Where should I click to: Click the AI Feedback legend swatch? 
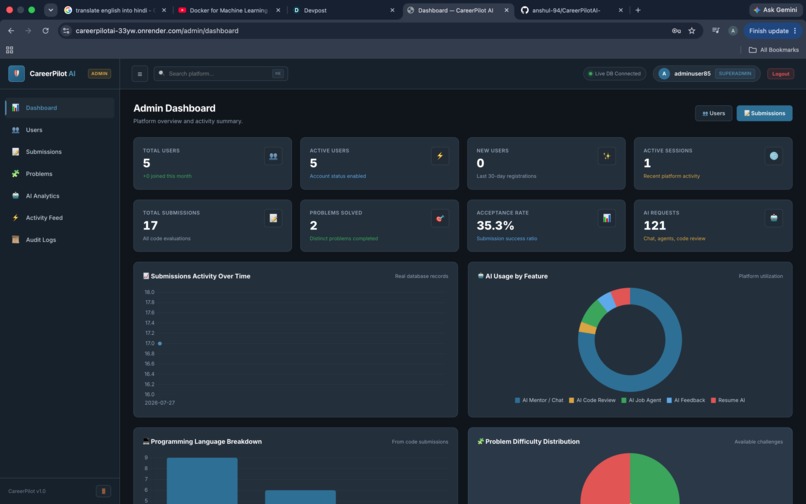(x=669, y=400)
